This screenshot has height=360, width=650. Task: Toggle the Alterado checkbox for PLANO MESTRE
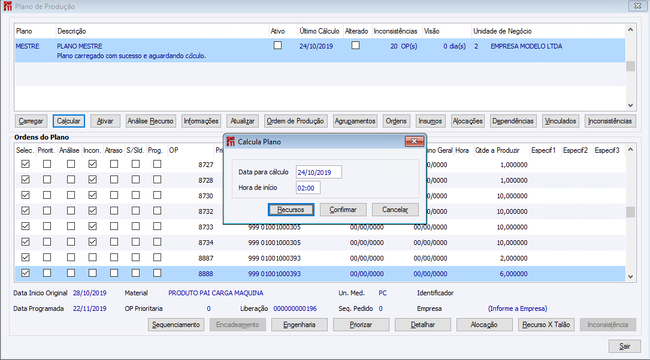click(x=355, y=45)
